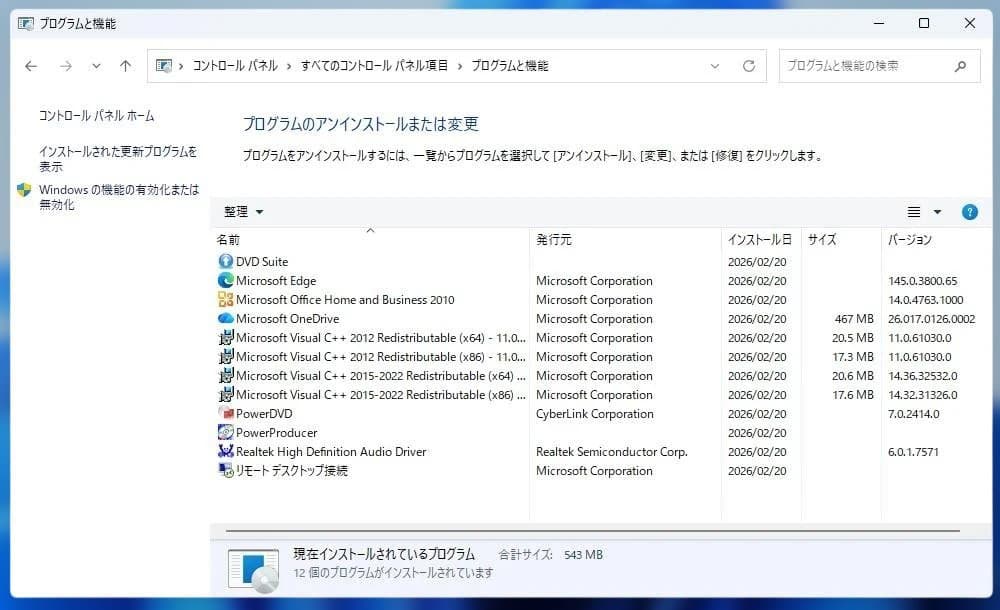
Task: Open Windows の機能の有効化または無効化 link
Action: pyautogui.click(x=119, y=197)
